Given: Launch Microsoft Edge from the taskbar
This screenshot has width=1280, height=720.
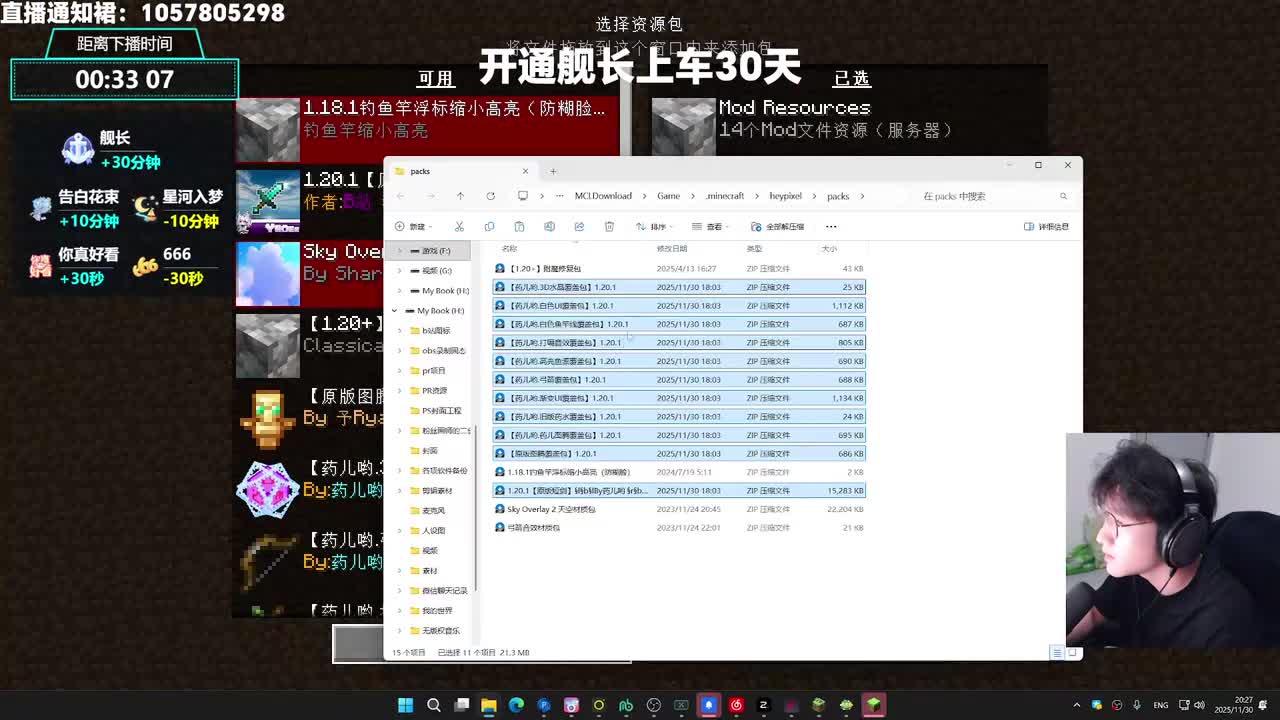Looking at the screenshot, I should pyautogui.click(x=516, y=705).
